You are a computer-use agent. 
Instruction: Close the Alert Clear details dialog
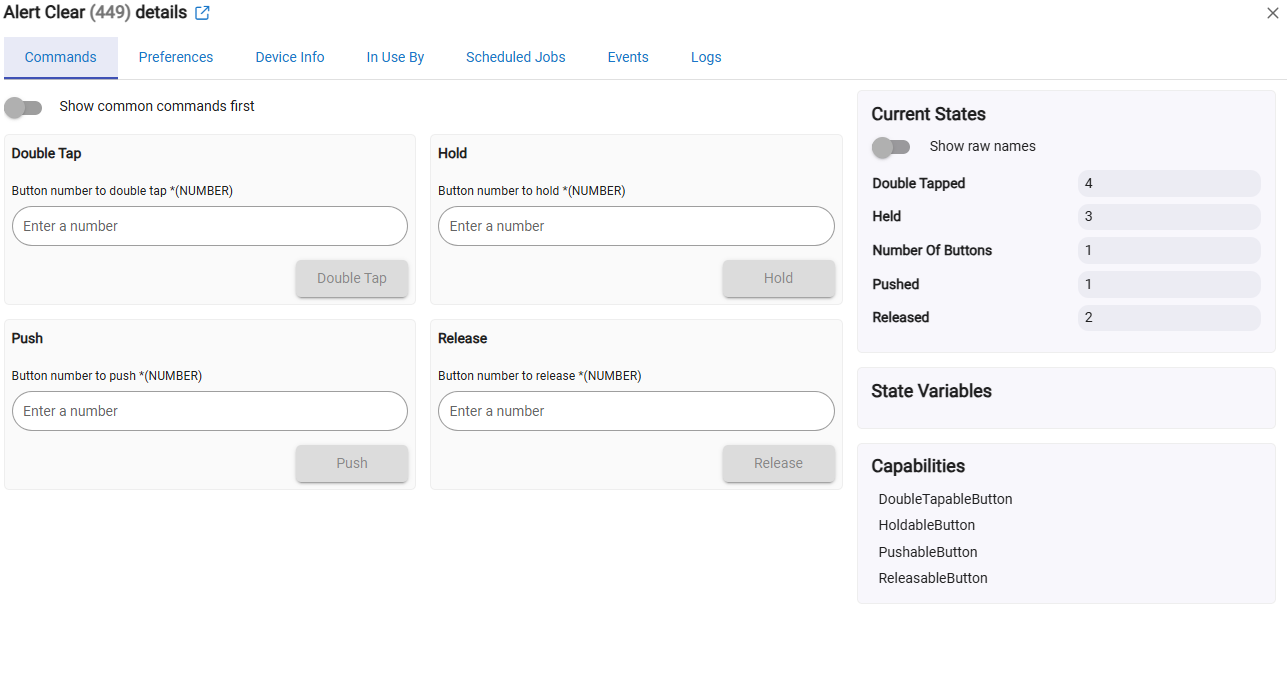click(1272, 13)
